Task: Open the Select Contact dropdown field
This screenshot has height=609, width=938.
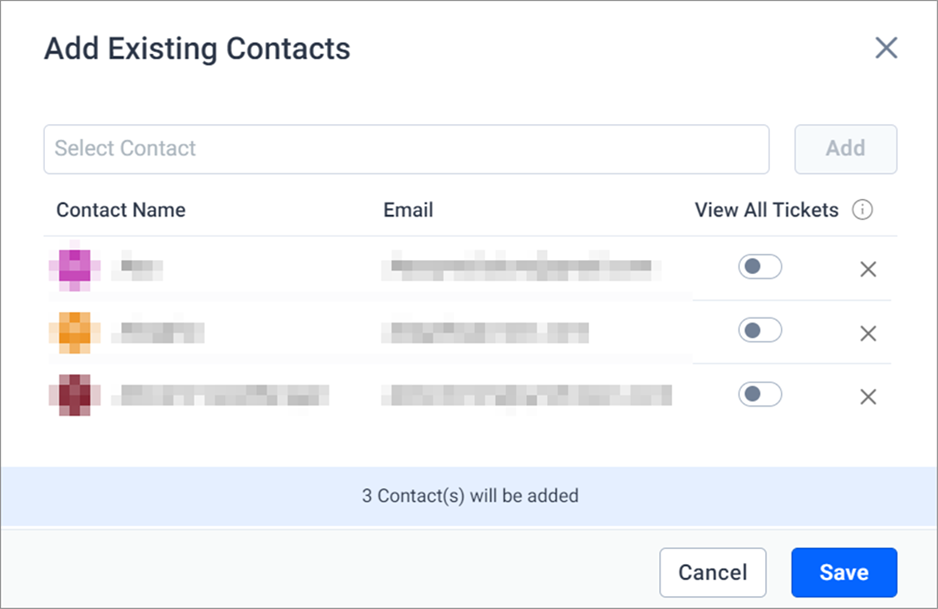Action: click(406, 149)
